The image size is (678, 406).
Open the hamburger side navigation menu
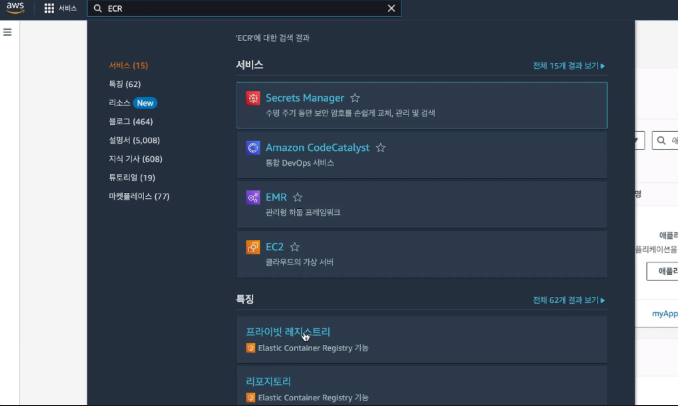7,32
